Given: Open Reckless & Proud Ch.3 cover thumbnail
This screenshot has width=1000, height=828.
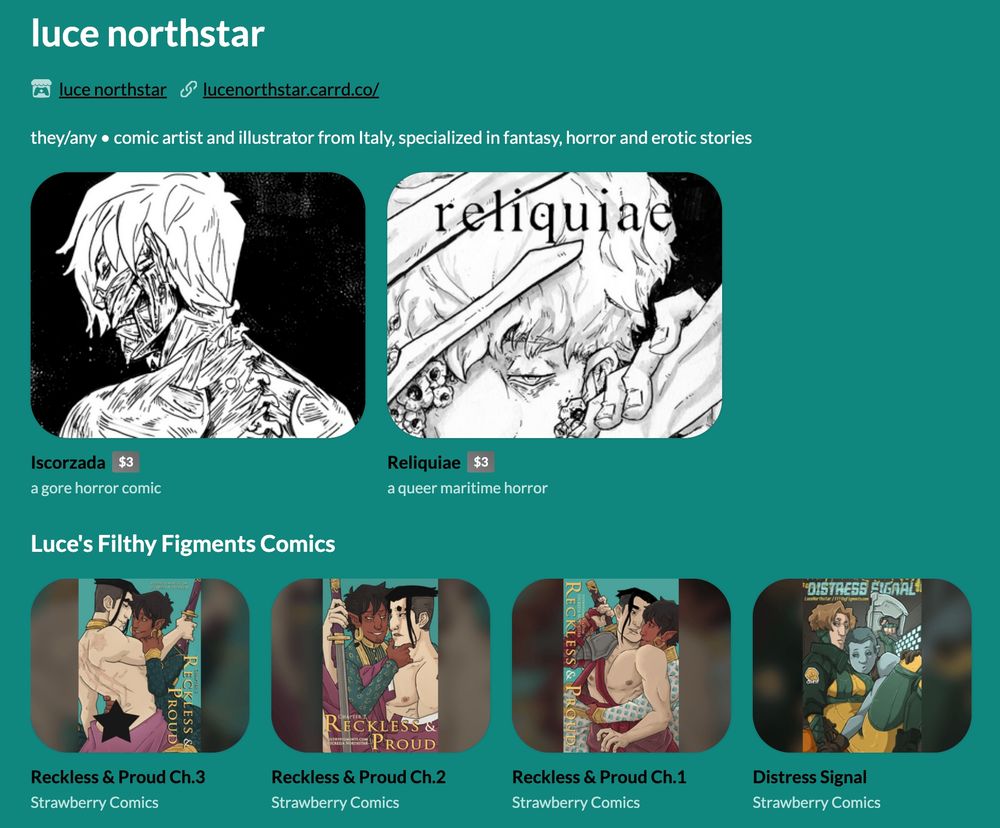Looking at the screenshot, I should (x=140, y=665).
